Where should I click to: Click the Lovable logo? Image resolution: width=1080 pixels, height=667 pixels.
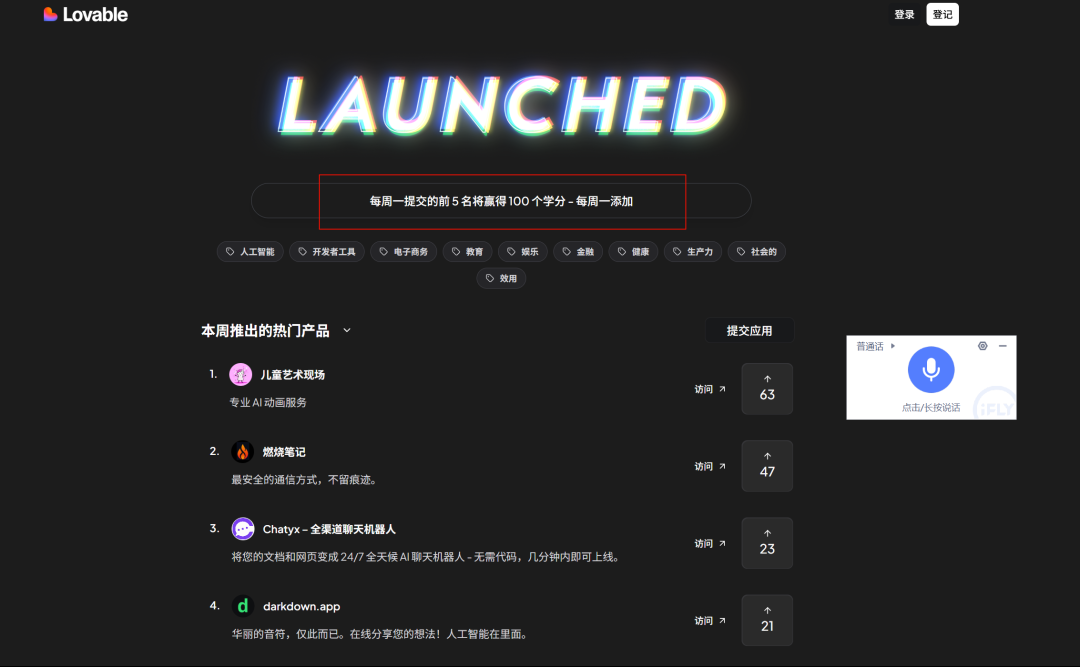85,14
